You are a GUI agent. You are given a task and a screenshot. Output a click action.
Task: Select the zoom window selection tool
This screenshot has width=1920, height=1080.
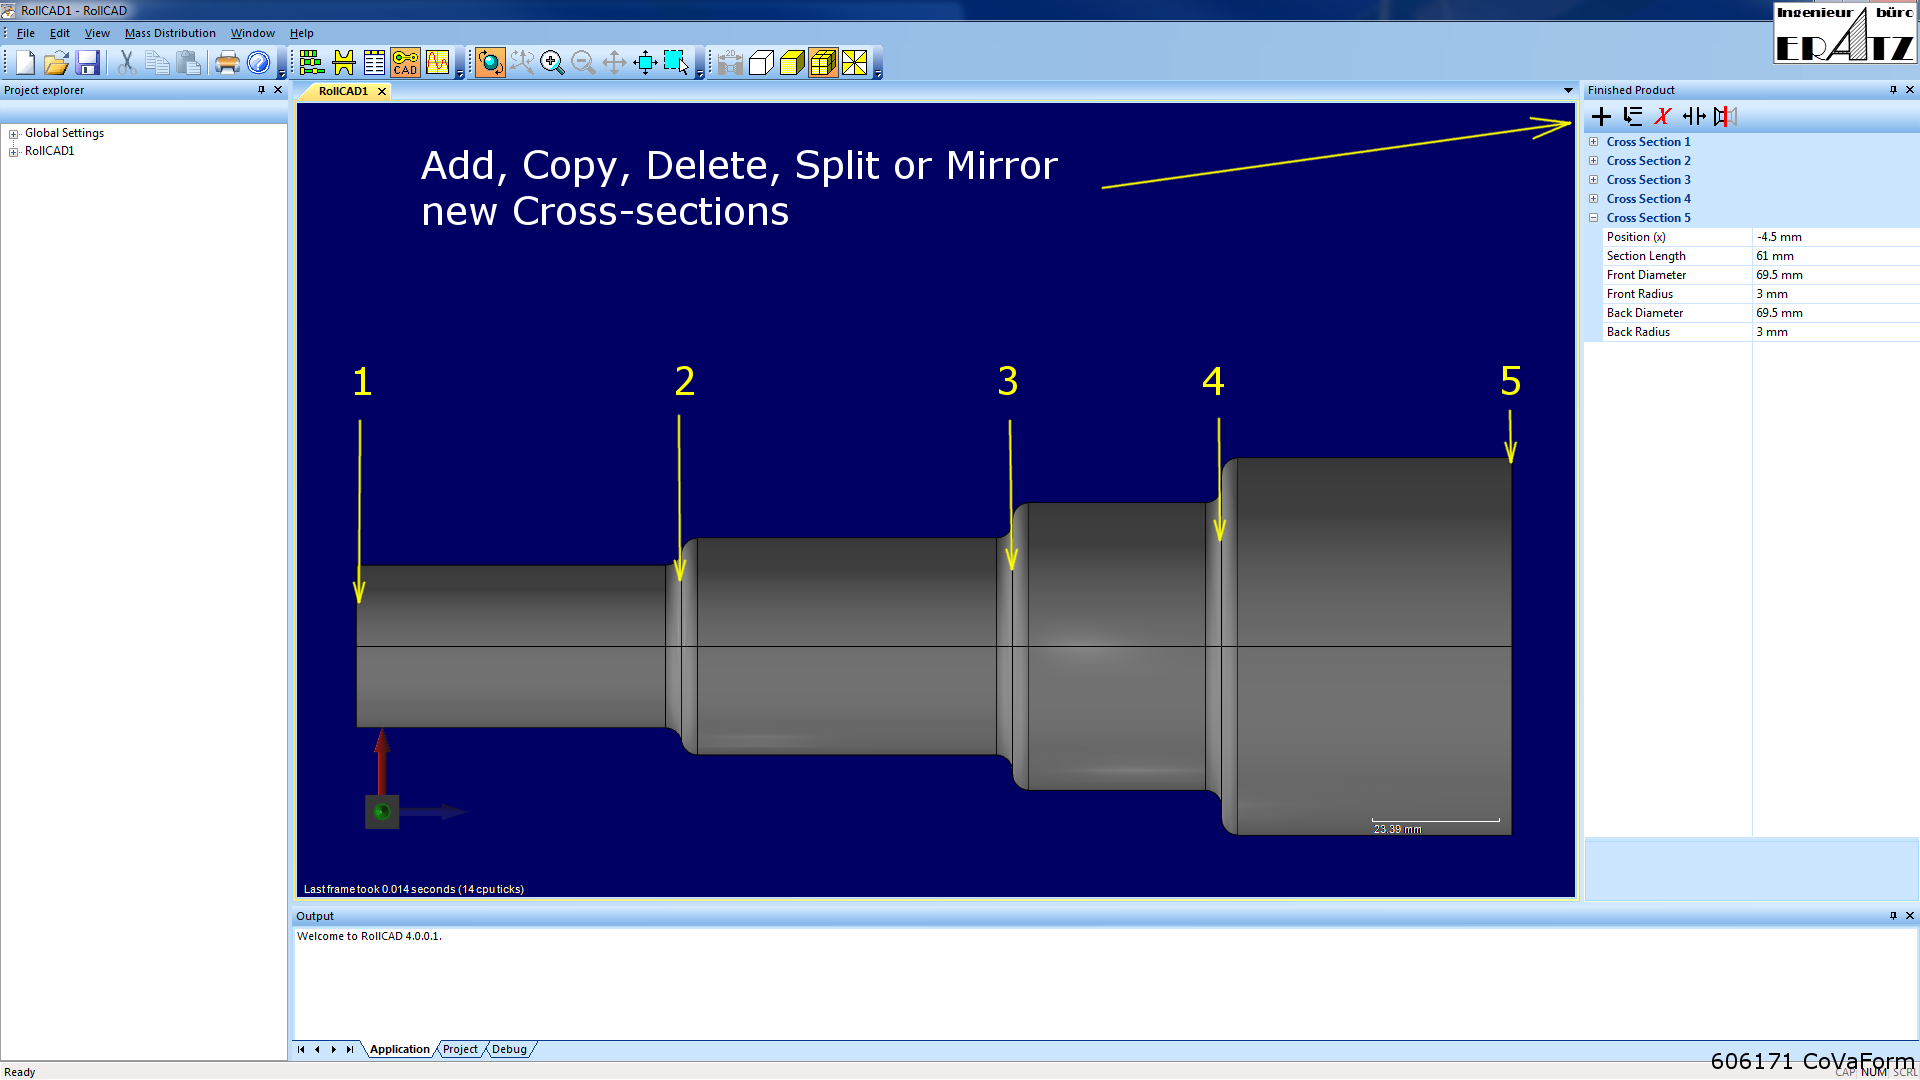click(x=676, y=63)
